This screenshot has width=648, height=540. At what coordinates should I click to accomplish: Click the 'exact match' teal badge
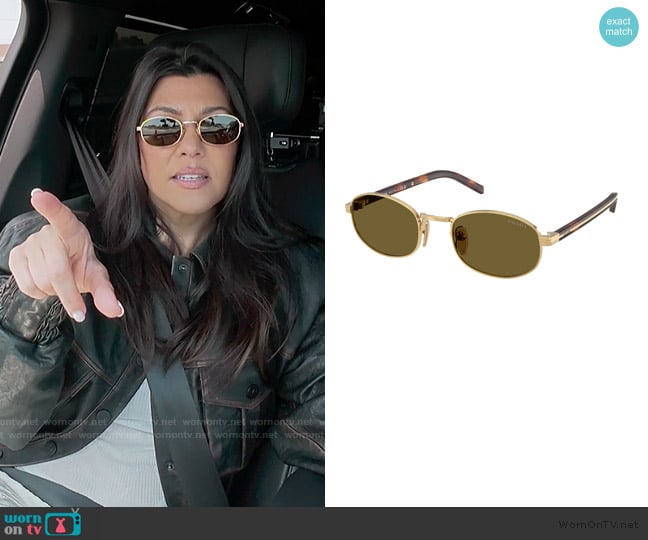619,26
